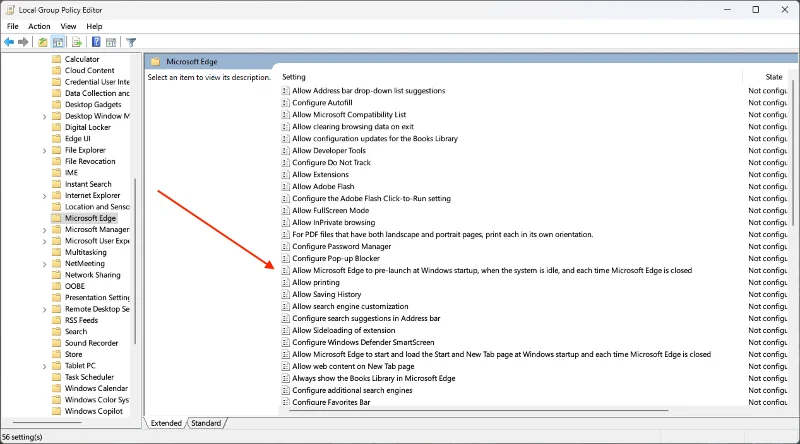The height and width of the screenshot is (444, 800).
Task: Select the Microsoft Edge tree item
Action: click(90, 218)
